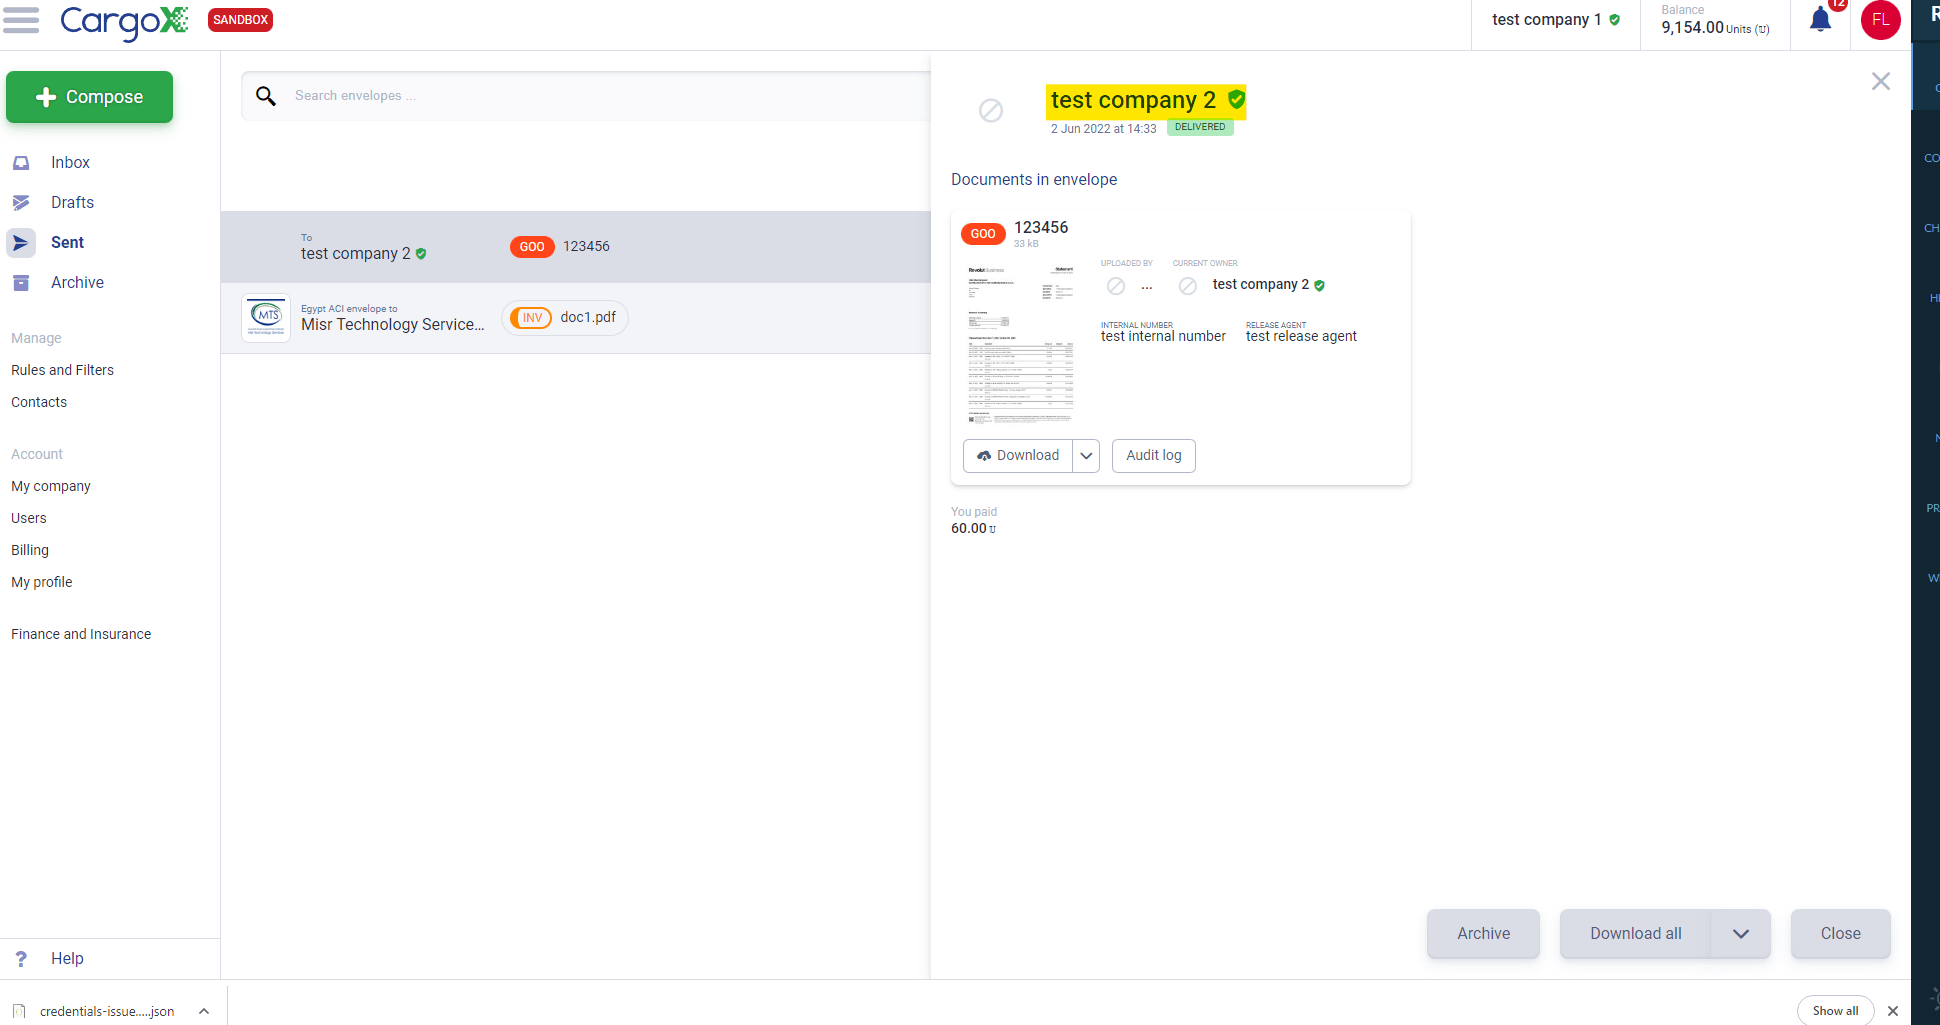
Task: Open the Drafts section
Action: click(x=71, y=202)
